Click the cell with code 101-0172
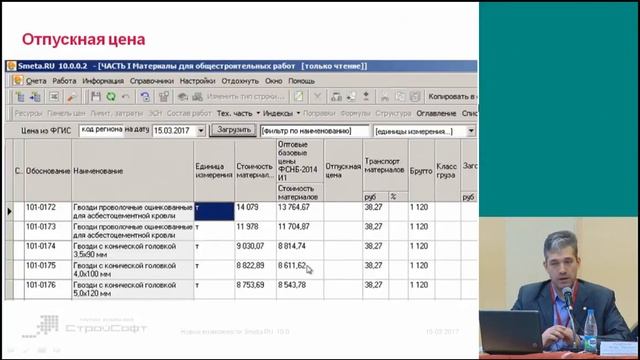The image size is (640, 360). coord(48,211)
